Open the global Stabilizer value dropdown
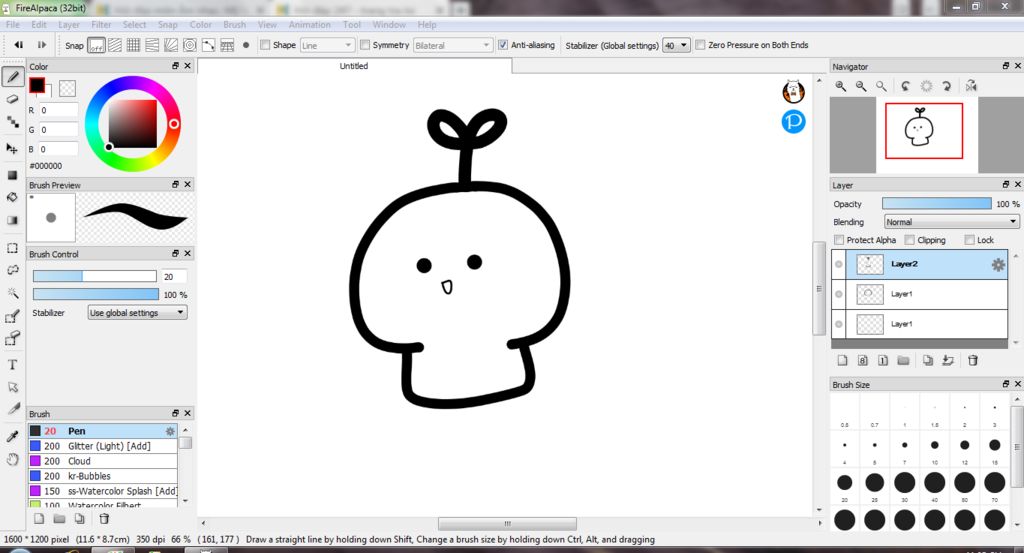The image size is (1024, 553). [x=677, y=45]
